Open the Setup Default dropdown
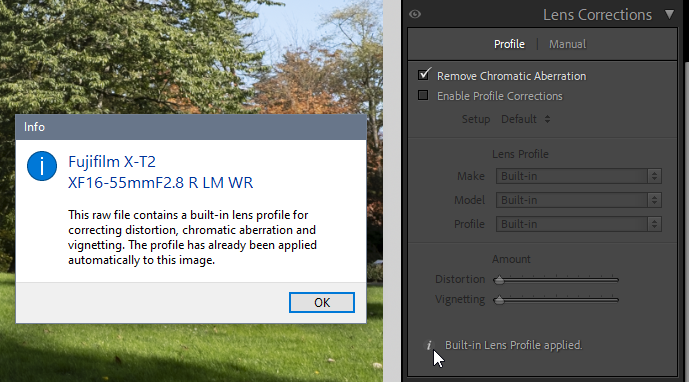The width and height of the screenshot is (689, 382). coord(526,119)
